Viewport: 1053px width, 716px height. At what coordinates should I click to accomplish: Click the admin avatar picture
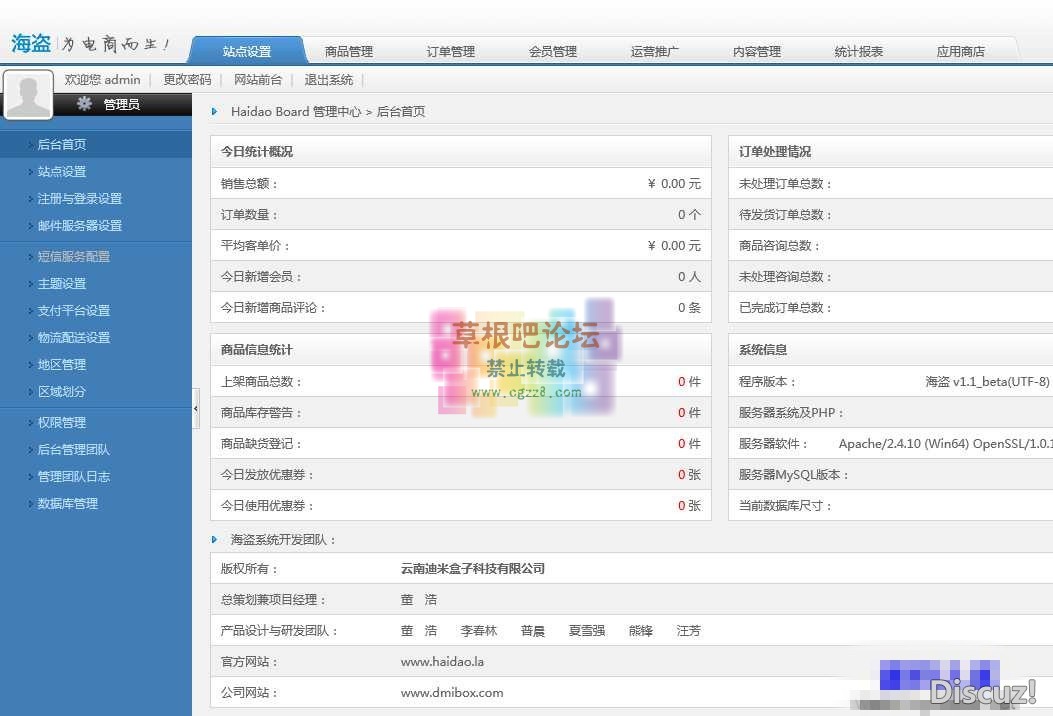[x=29, y=94]
